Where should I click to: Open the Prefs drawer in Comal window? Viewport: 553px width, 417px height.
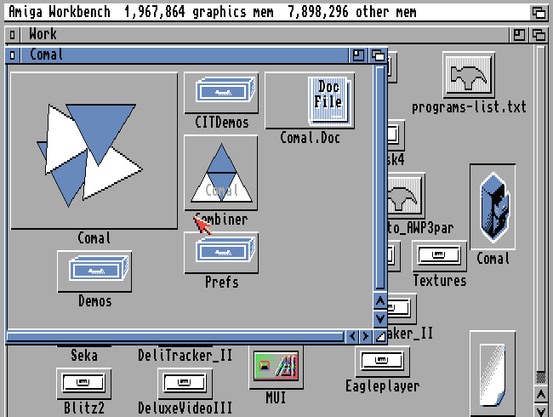[x=221, y=253]
